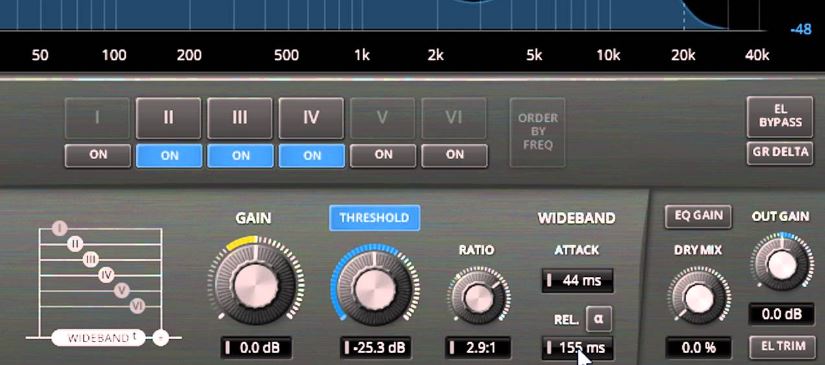
Task: Enable ON switch under band V
Action: click(x=383, y=156)
